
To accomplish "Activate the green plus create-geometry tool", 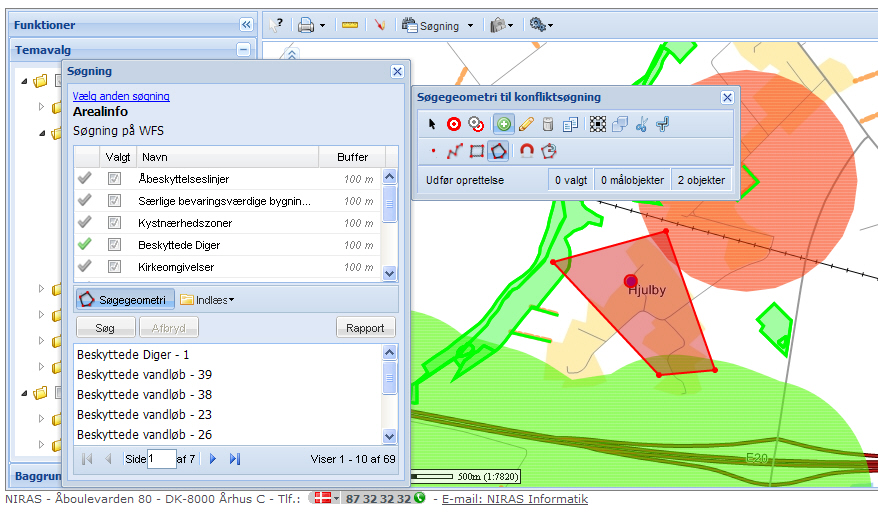I will [503, 124].
